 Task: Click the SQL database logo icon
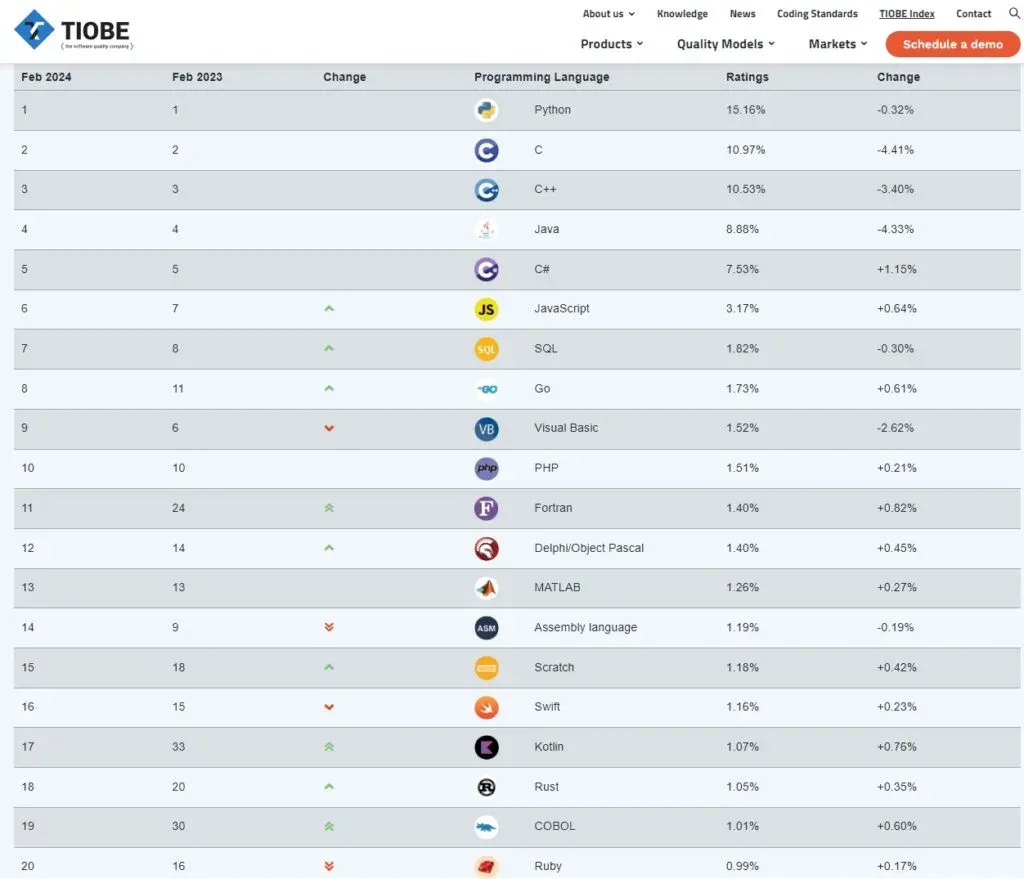[x=486, y=349]
